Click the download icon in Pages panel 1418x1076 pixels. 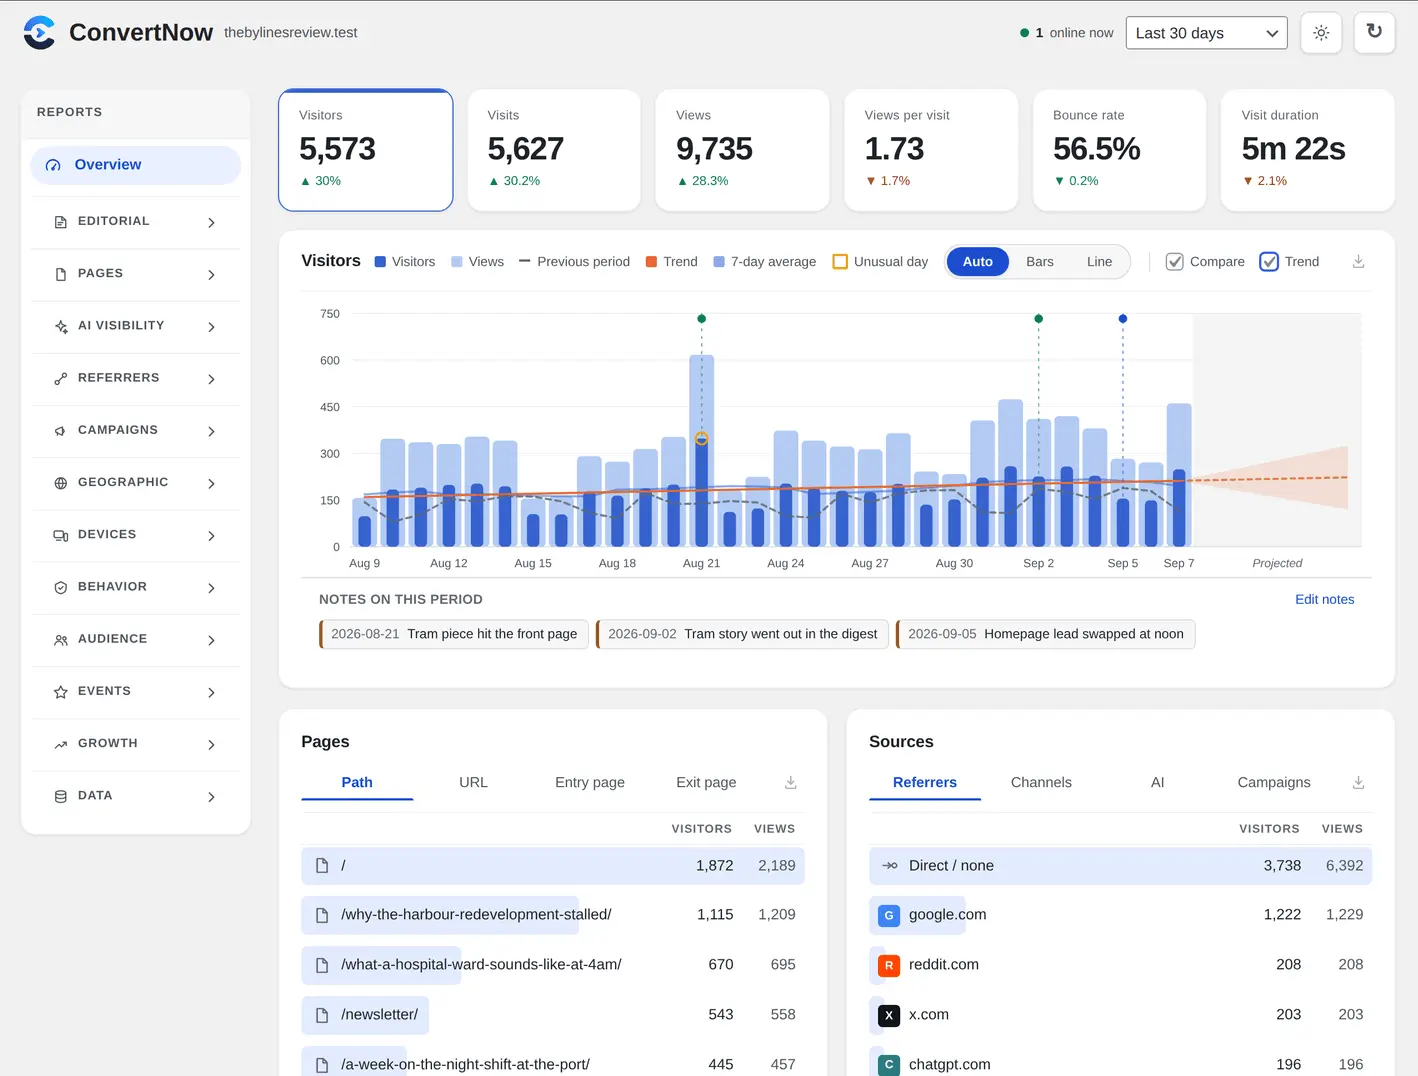click(790, 783)
